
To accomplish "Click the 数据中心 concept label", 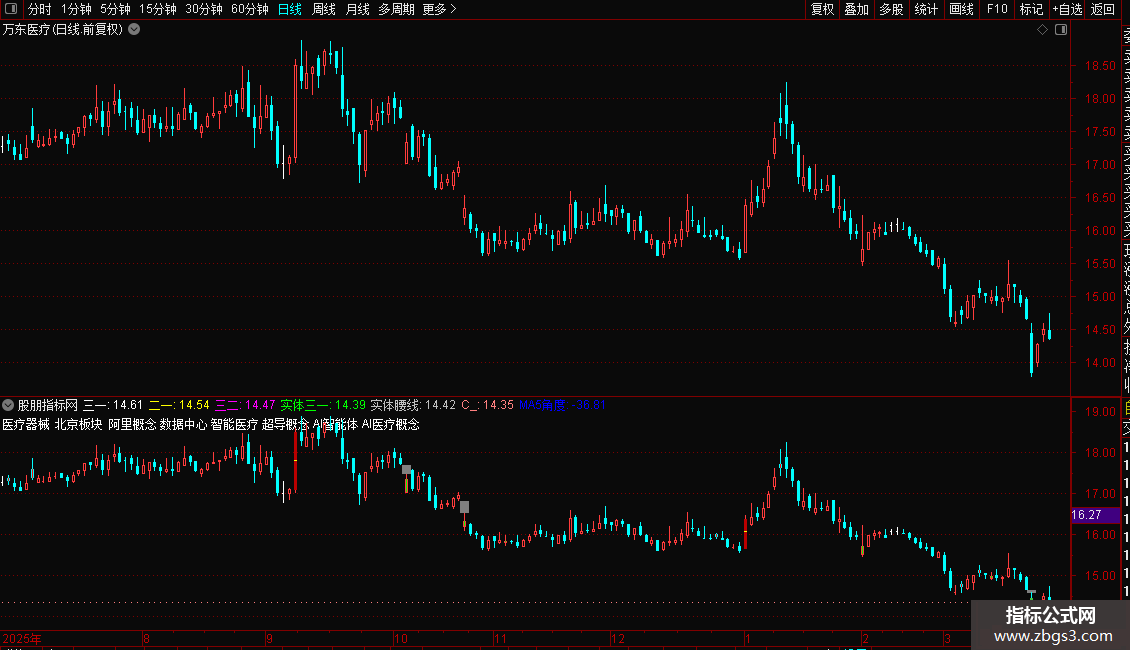I will 183,424.
